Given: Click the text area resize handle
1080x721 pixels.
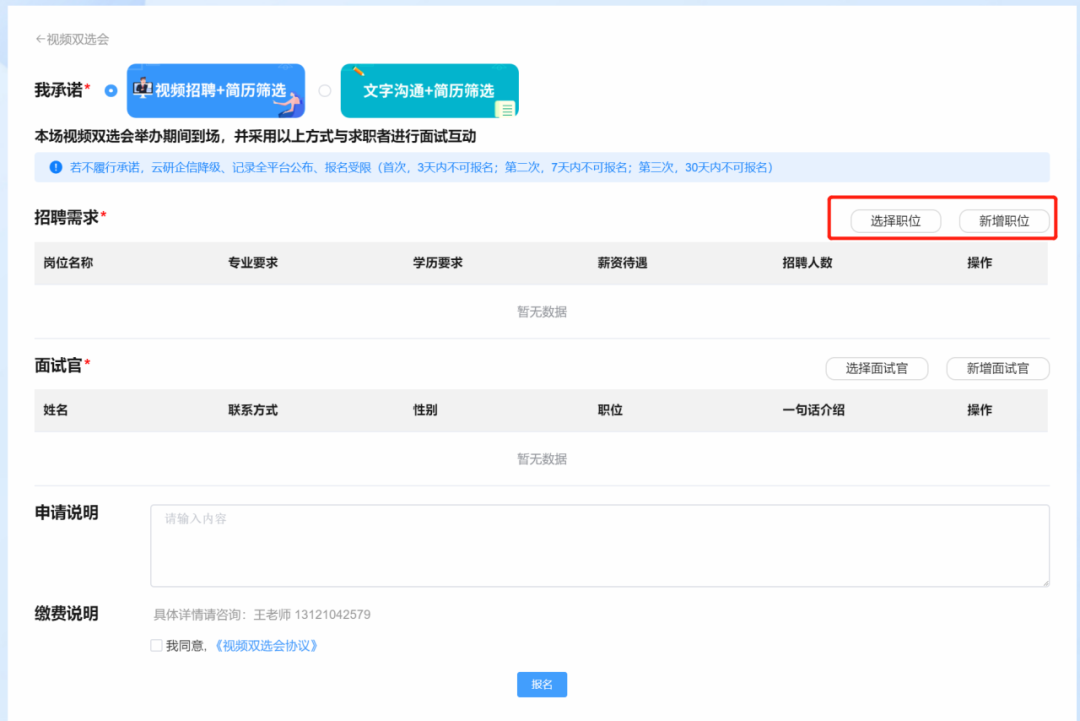Looking at the screenshot, I should pyautogui.click(x=1044, y=581).
